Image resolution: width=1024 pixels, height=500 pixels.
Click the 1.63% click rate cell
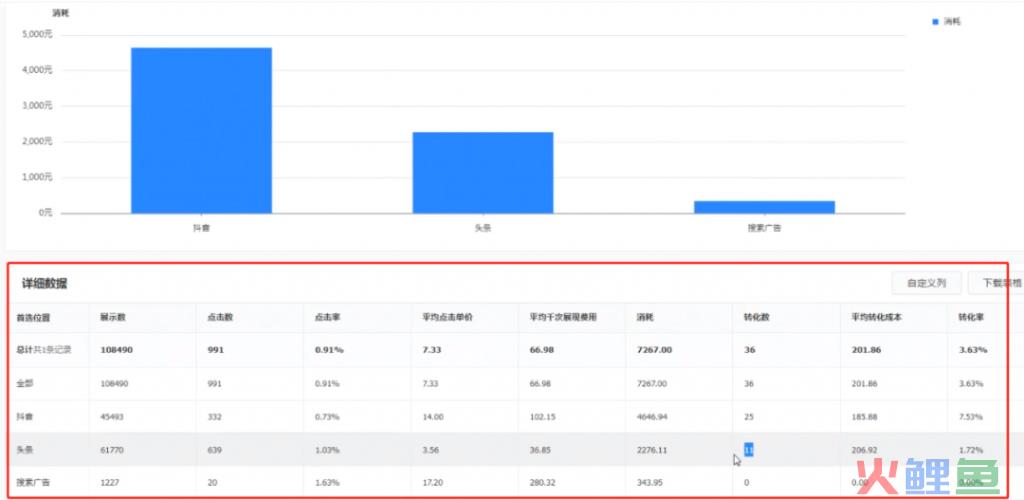coord(327,483)
